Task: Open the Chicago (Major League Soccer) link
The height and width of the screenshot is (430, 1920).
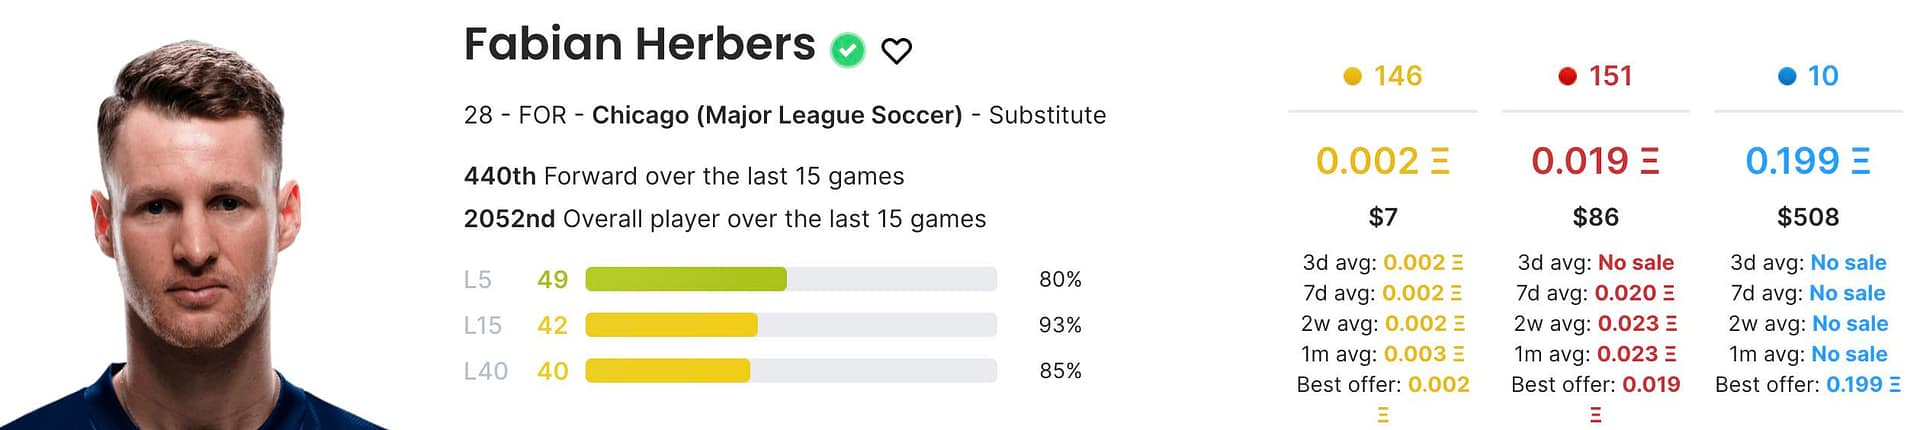Action: pyautogui.click(x=776, y=115)
